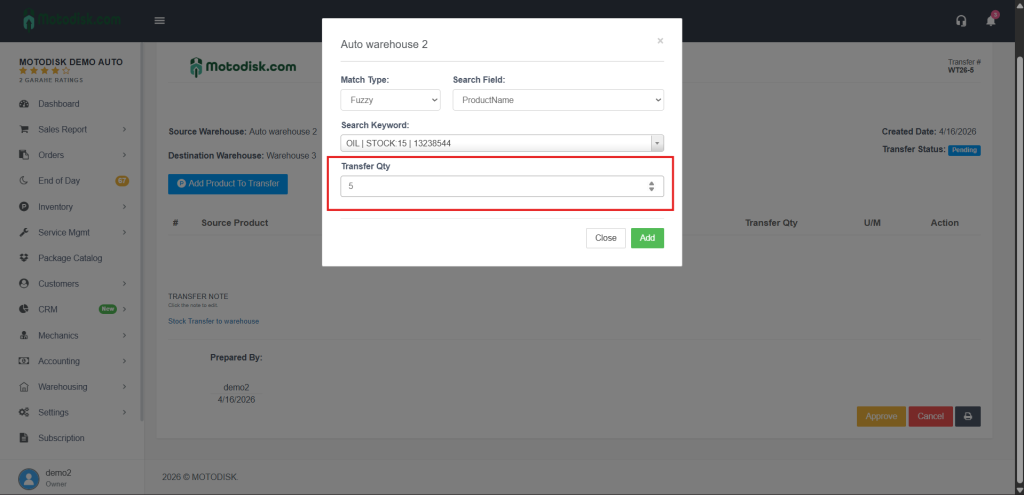Open Package Catalog in the sidebar
1024x495 pixels.
coord(70,258)
